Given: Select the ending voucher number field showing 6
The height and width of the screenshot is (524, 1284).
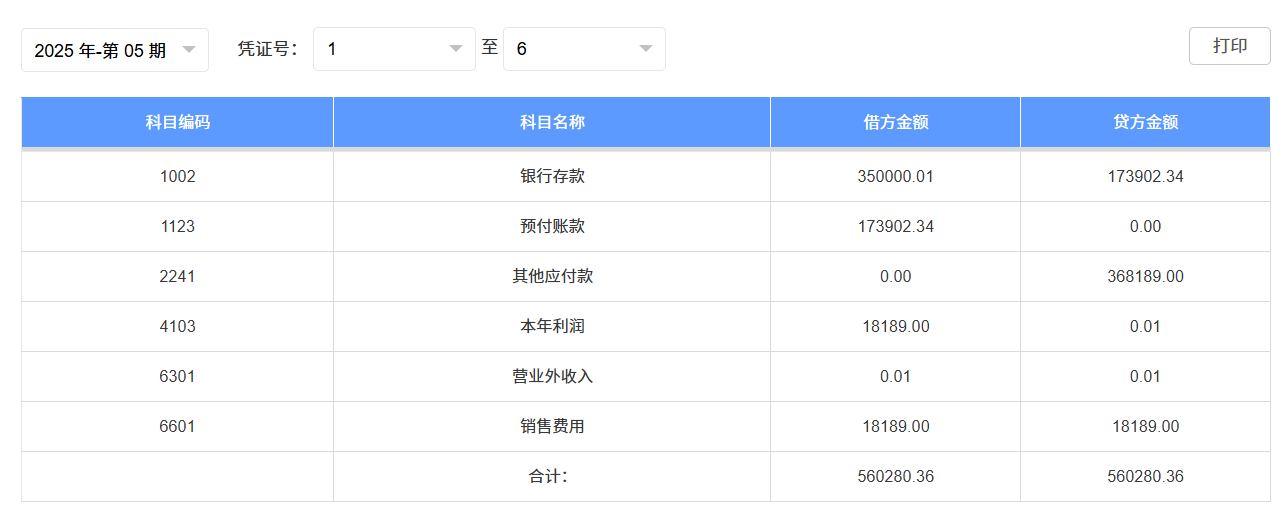Looking at the screenshot, I should 584,49.
